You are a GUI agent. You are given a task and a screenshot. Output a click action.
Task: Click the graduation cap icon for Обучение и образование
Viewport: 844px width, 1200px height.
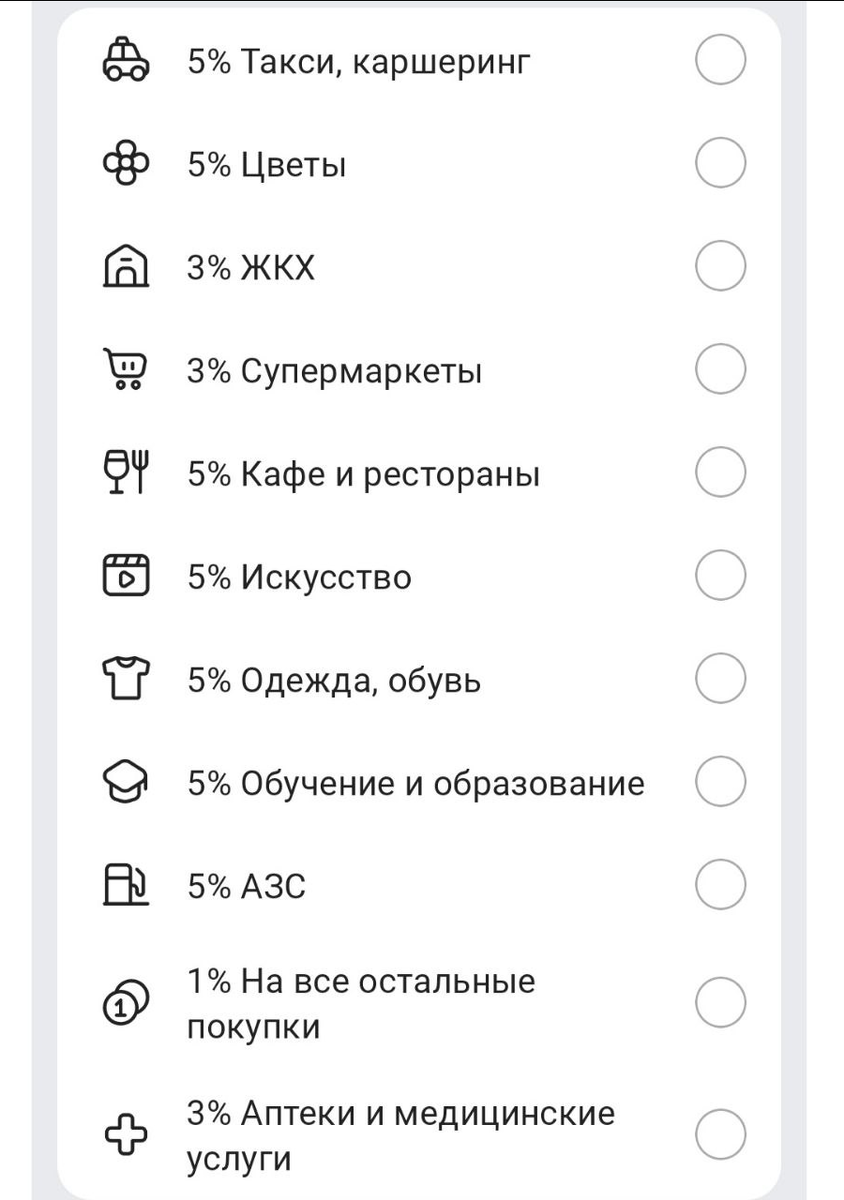click(125, 780)
